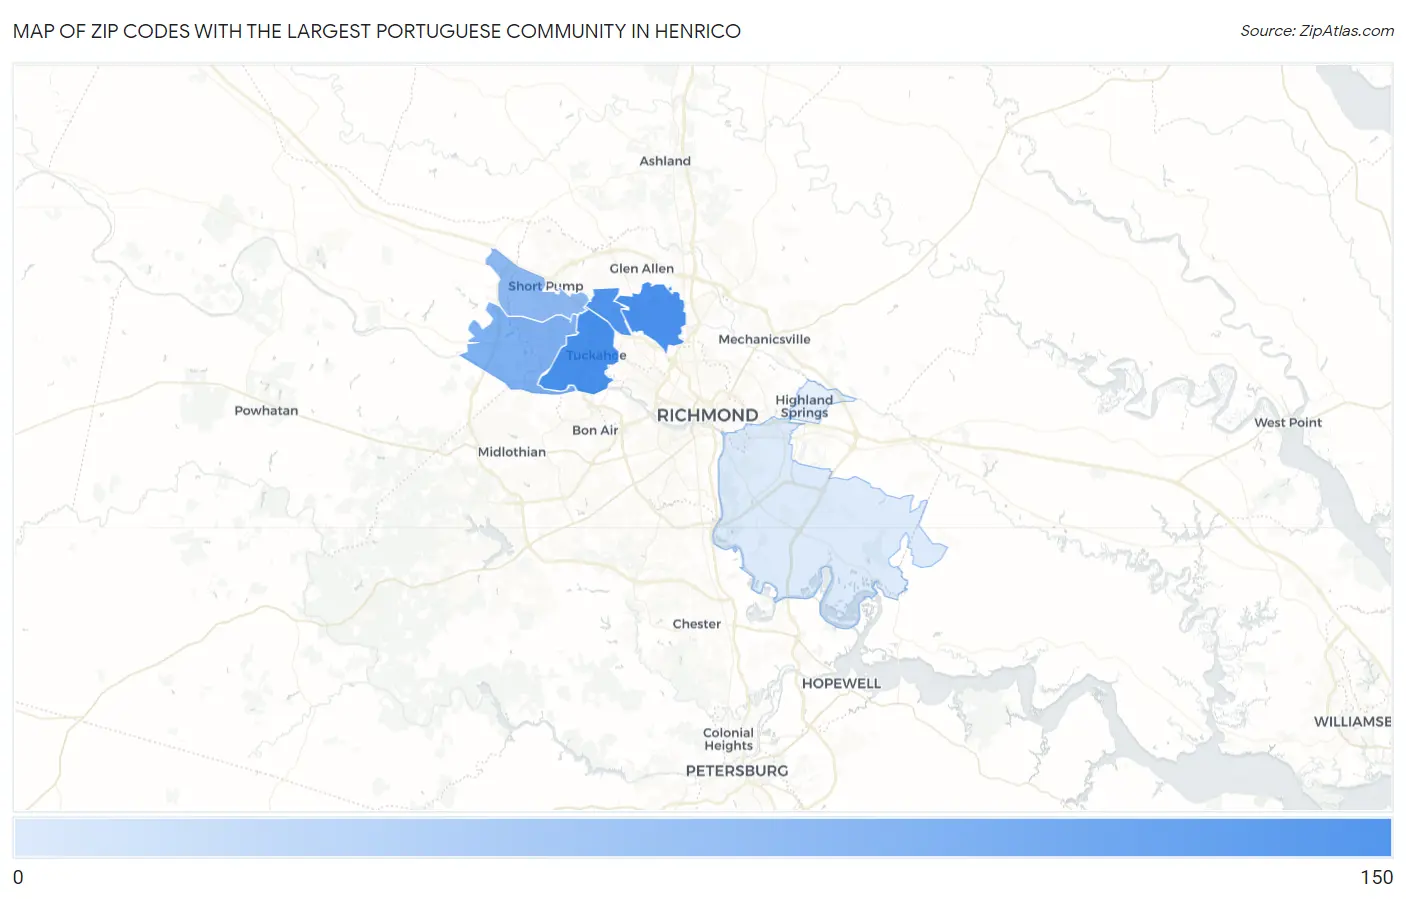This screenshot has height=899, width=1406.
Task: Click the Bon Air map label
Action: click(595, 430)
